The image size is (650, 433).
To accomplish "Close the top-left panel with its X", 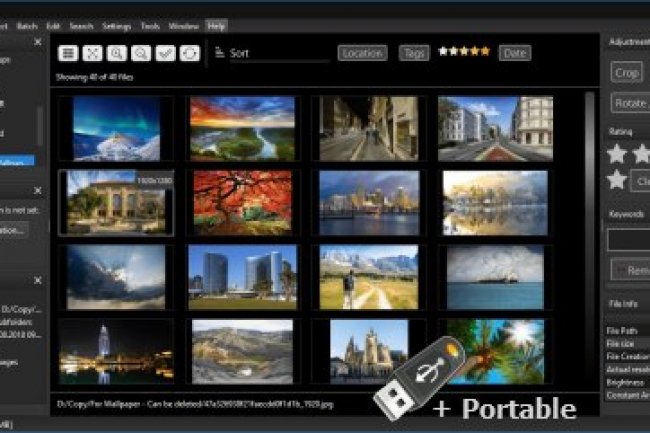I will click(38, 42).
